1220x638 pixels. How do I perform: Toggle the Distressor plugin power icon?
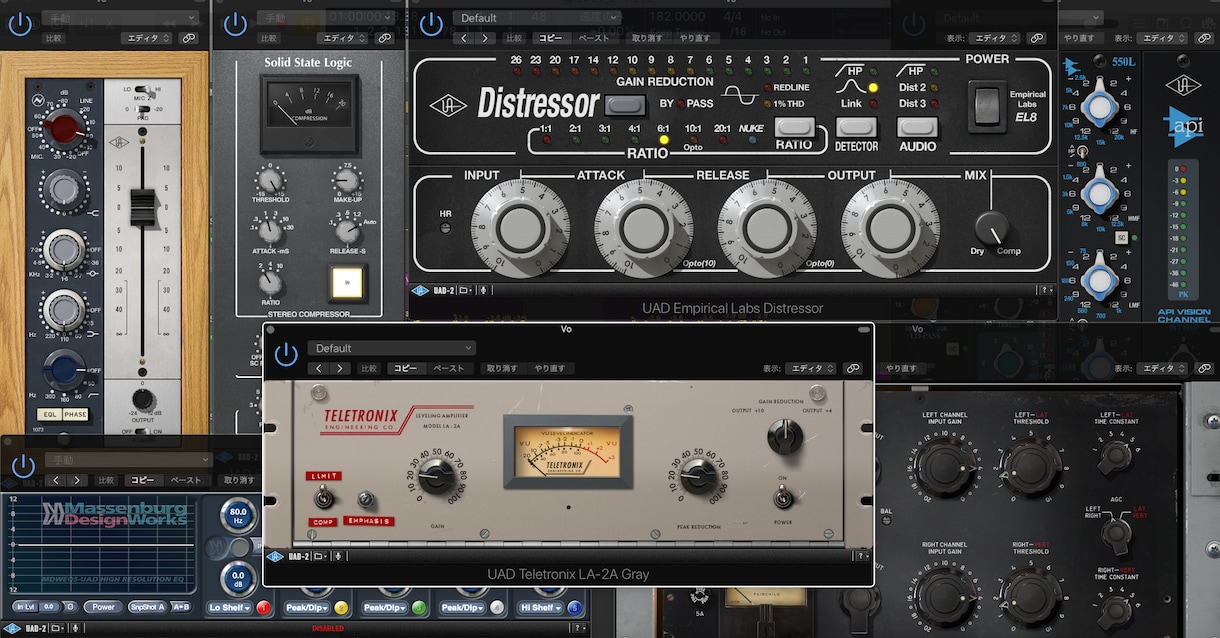pos(432,24)
